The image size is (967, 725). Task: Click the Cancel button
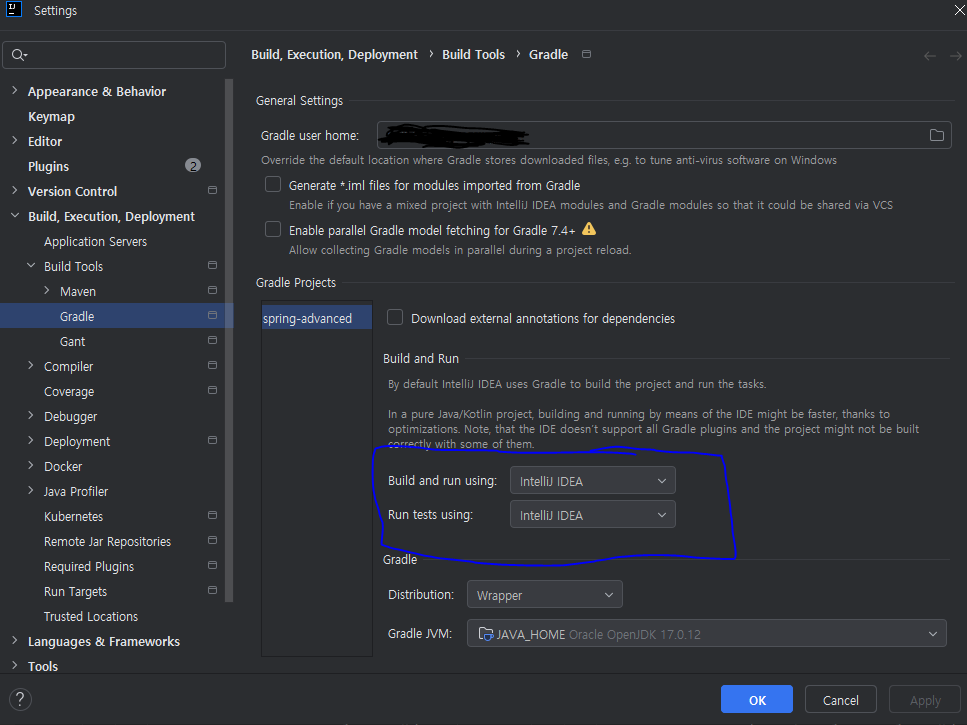click(841, 700)
